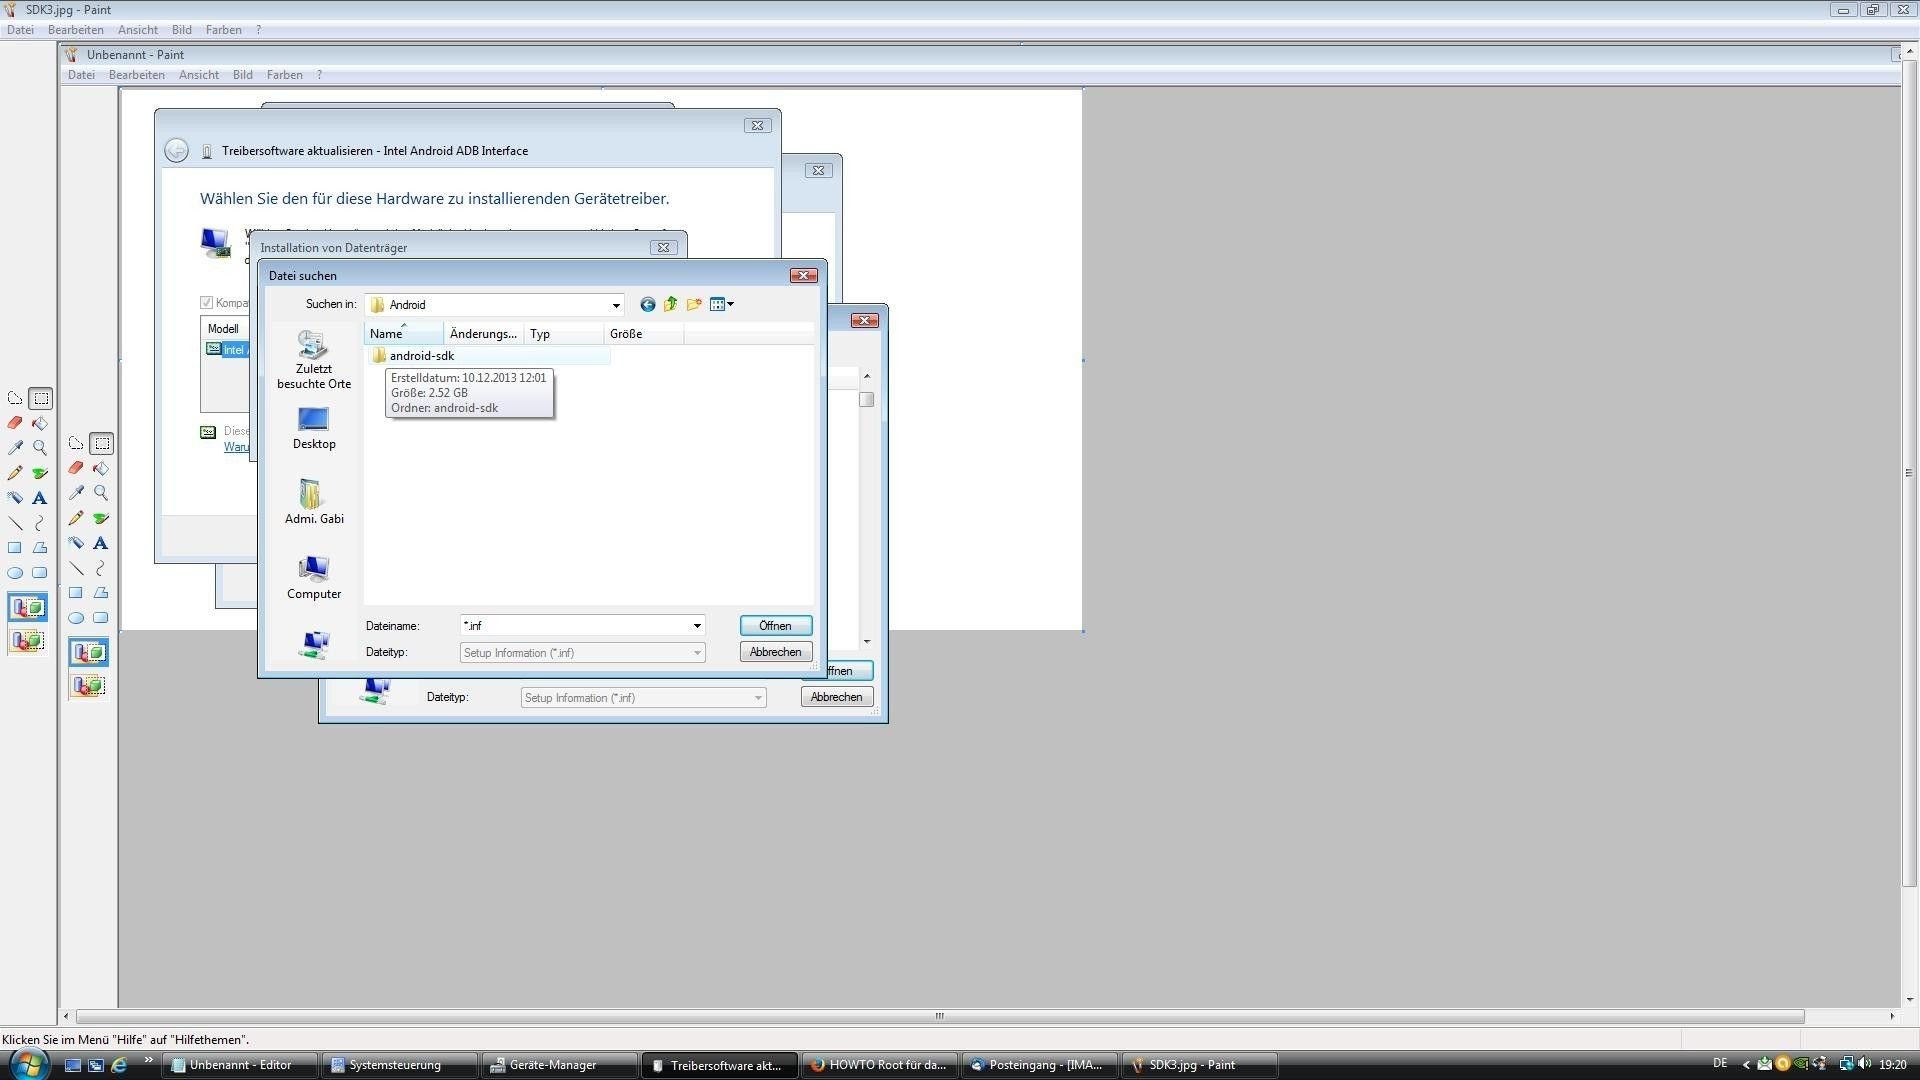Expand Dateityp dropdown in front Datei suchen dialog

click(697, 653)
